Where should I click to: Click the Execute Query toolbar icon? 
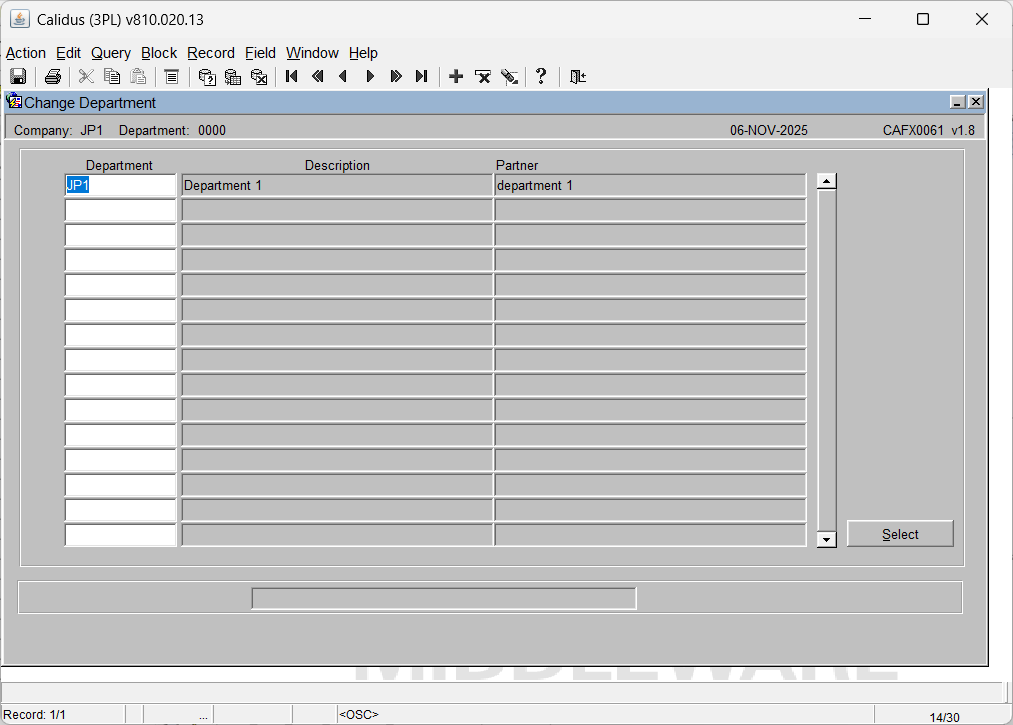[x=233, y=77]
